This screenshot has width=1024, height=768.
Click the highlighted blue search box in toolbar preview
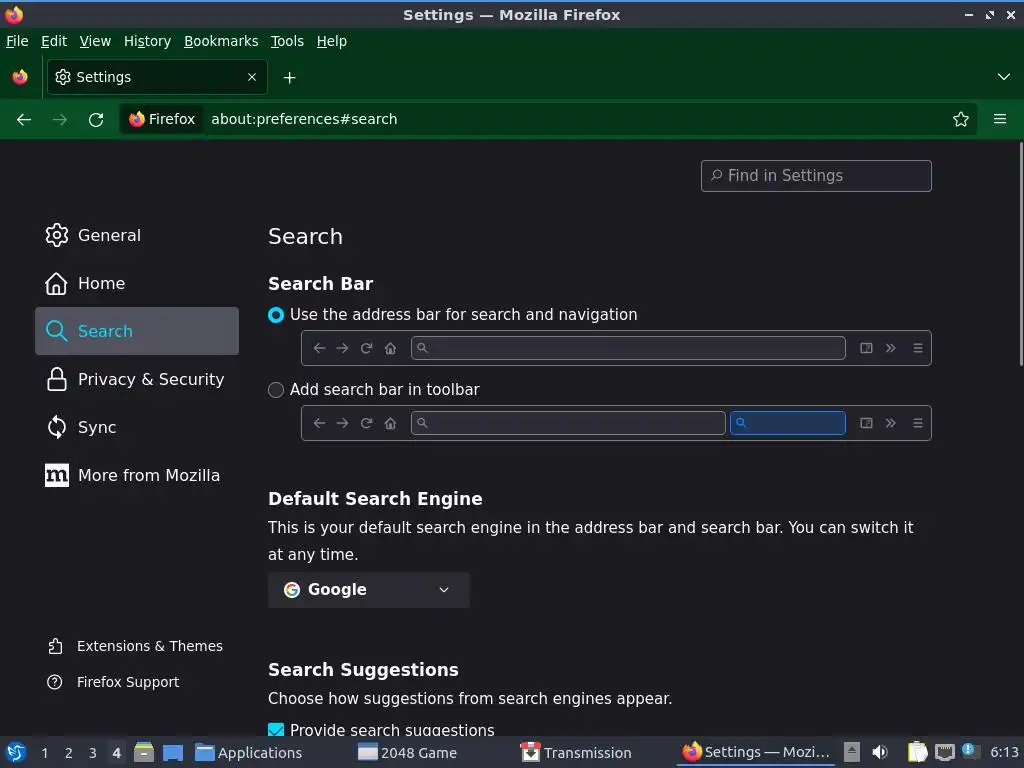click(x=788, y=423)
